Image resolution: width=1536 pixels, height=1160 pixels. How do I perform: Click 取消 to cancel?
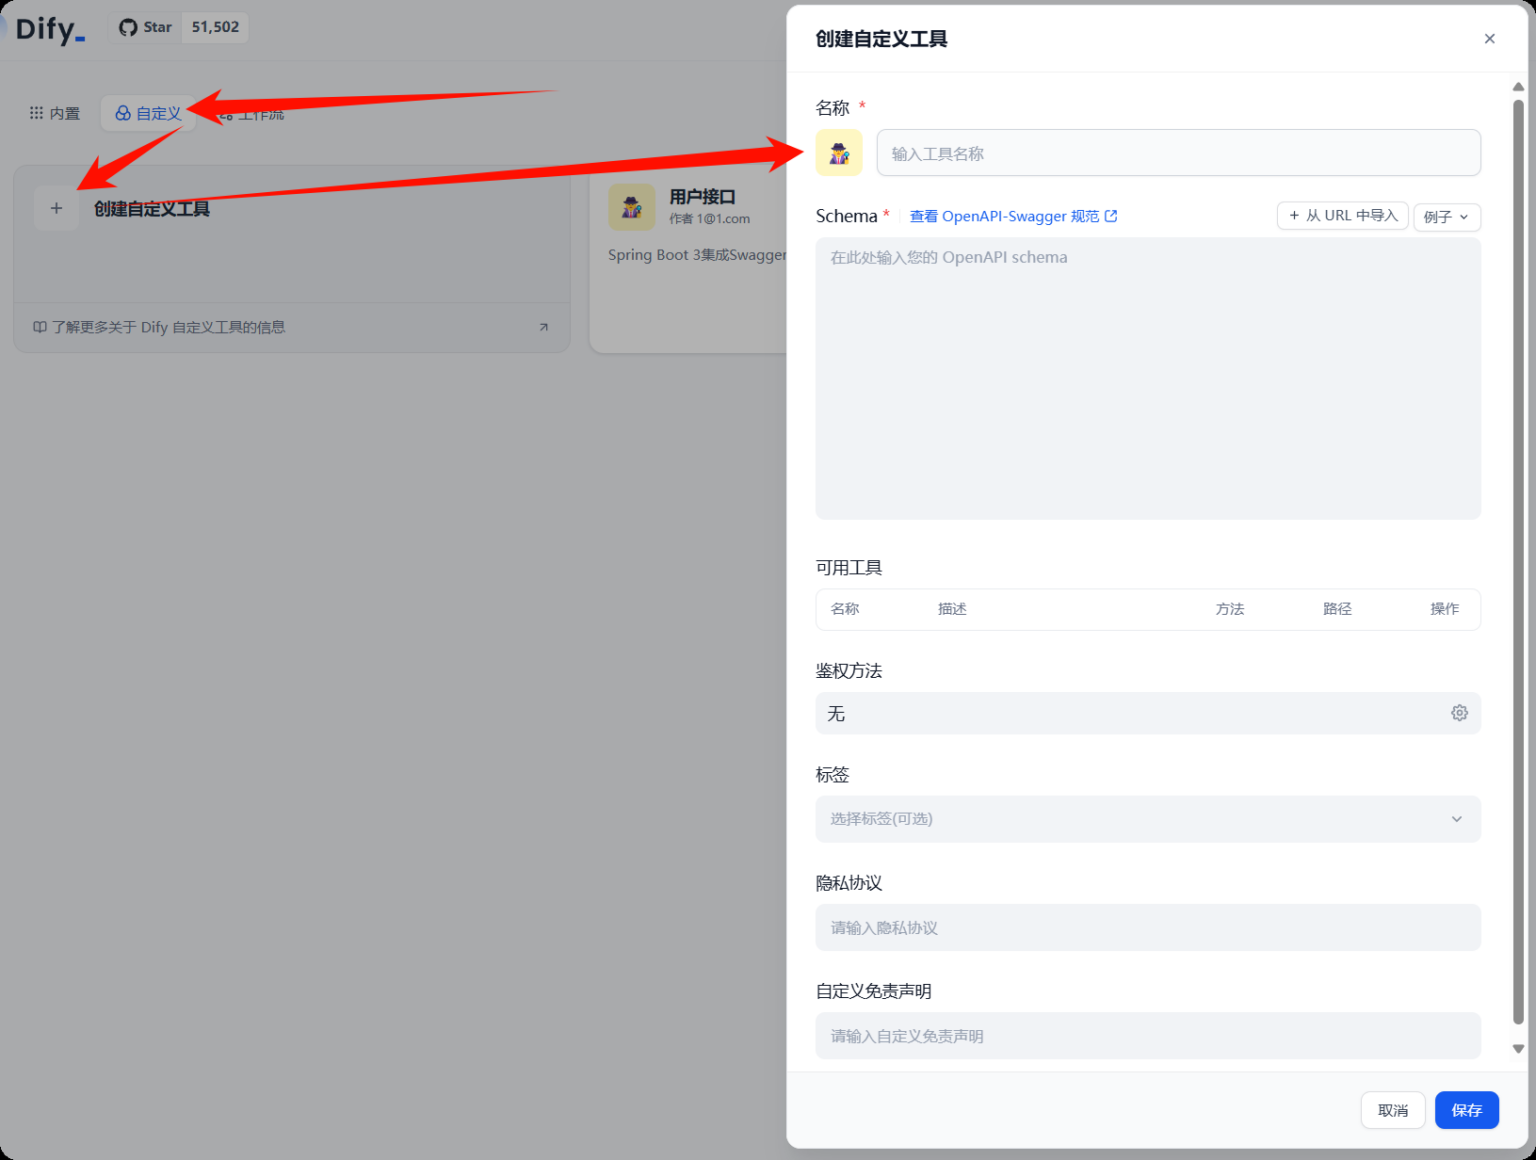[1392, 1110]
